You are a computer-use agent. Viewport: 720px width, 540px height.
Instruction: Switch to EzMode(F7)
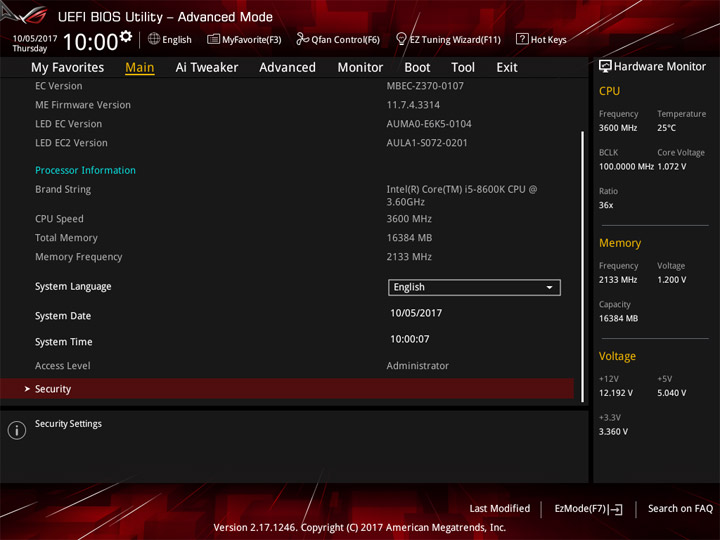pos(588,509)
